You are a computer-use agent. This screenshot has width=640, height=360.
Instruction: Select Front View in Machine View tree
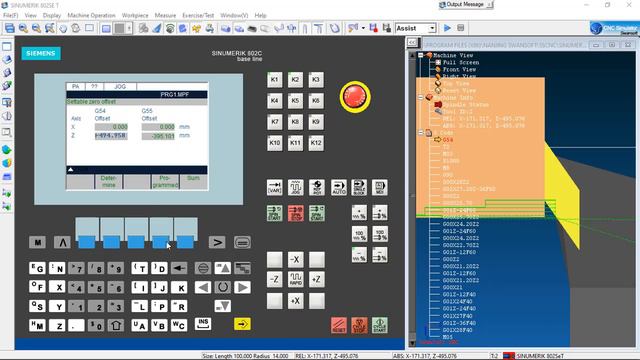[459, 69]
